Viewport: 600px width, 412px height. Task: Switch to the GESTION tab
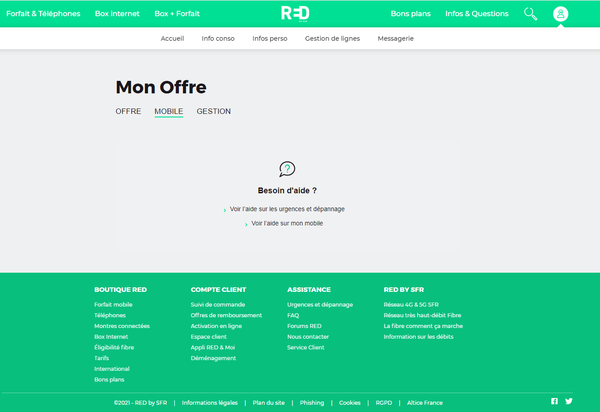click(214, 111)
